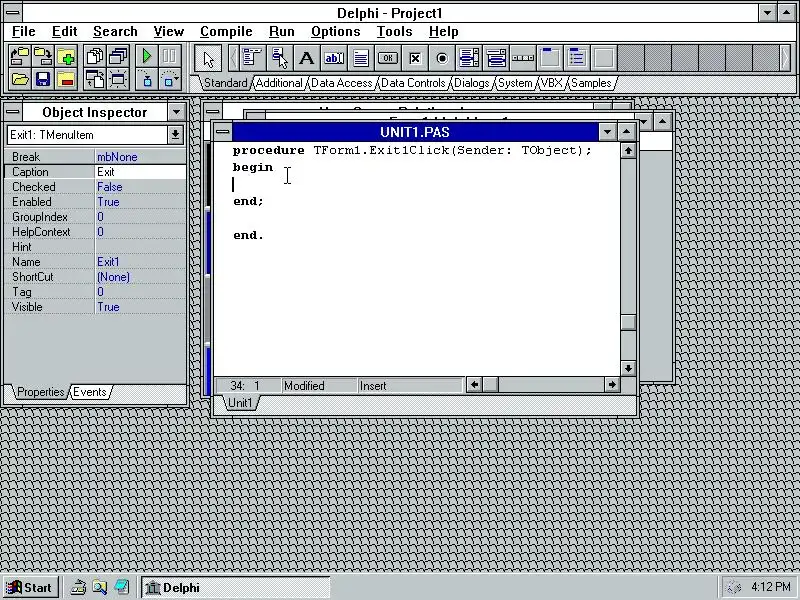This screenshot has height=600, width=800.
Task: Open the Options menu
Action: click(x=336, y=32)
